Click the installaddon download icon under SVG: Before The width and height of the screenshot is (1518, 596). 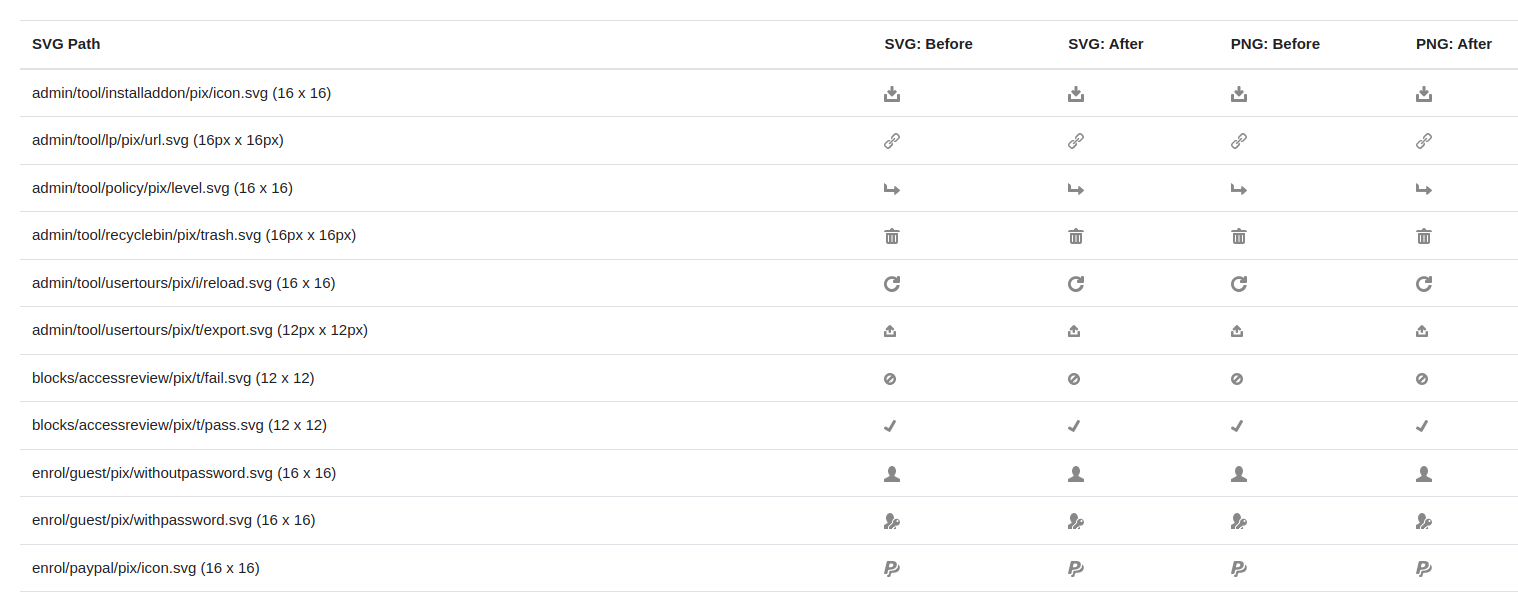pos(892,93)
